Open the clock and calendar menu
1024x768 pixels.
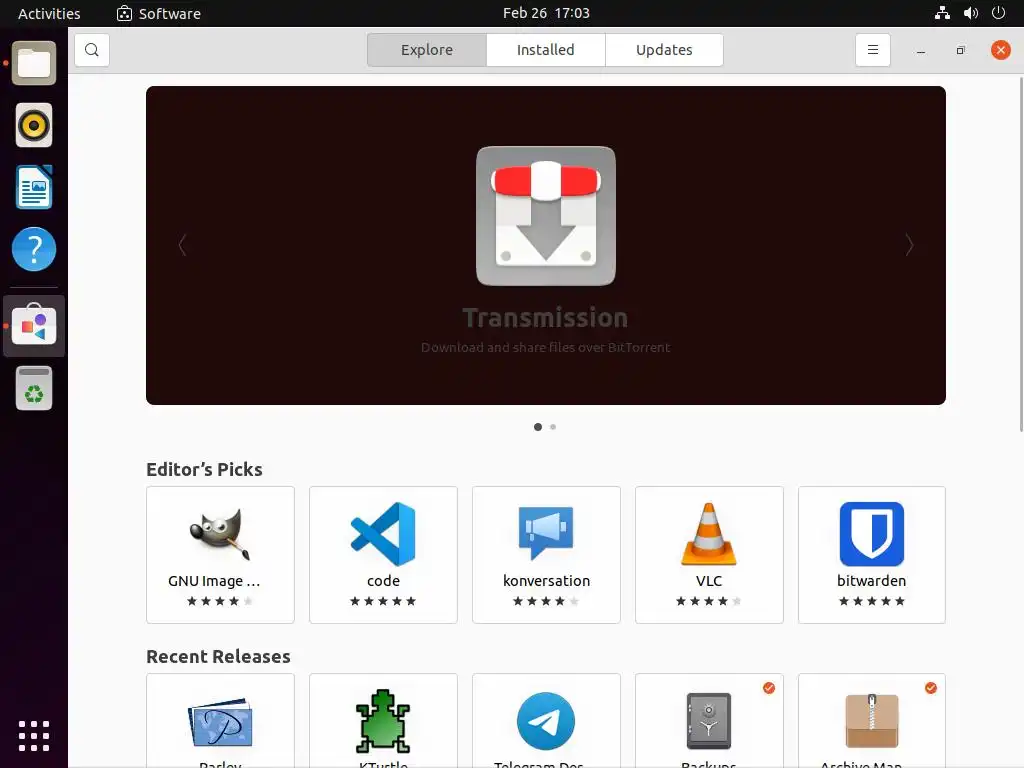546,13
